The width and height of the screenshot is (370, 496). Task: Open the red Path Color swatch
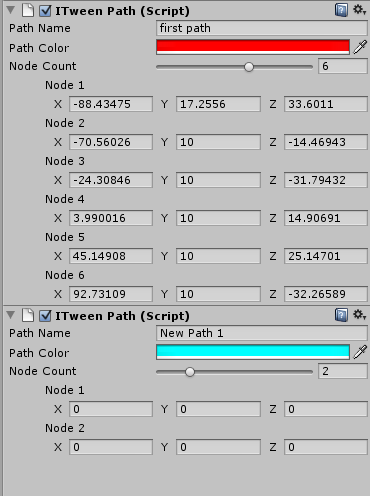tap(253, 47)
